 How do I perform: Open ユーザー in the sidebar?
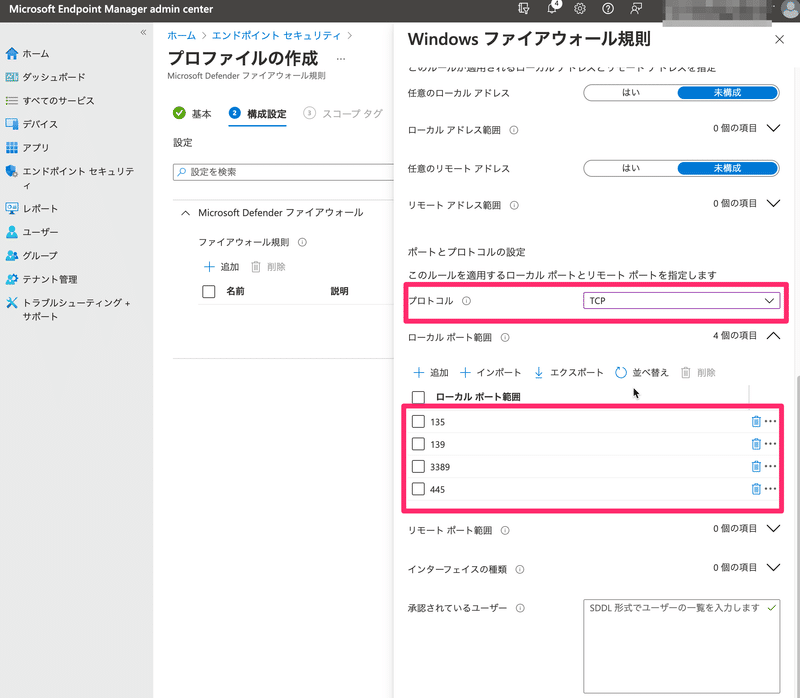coord(32,232)
